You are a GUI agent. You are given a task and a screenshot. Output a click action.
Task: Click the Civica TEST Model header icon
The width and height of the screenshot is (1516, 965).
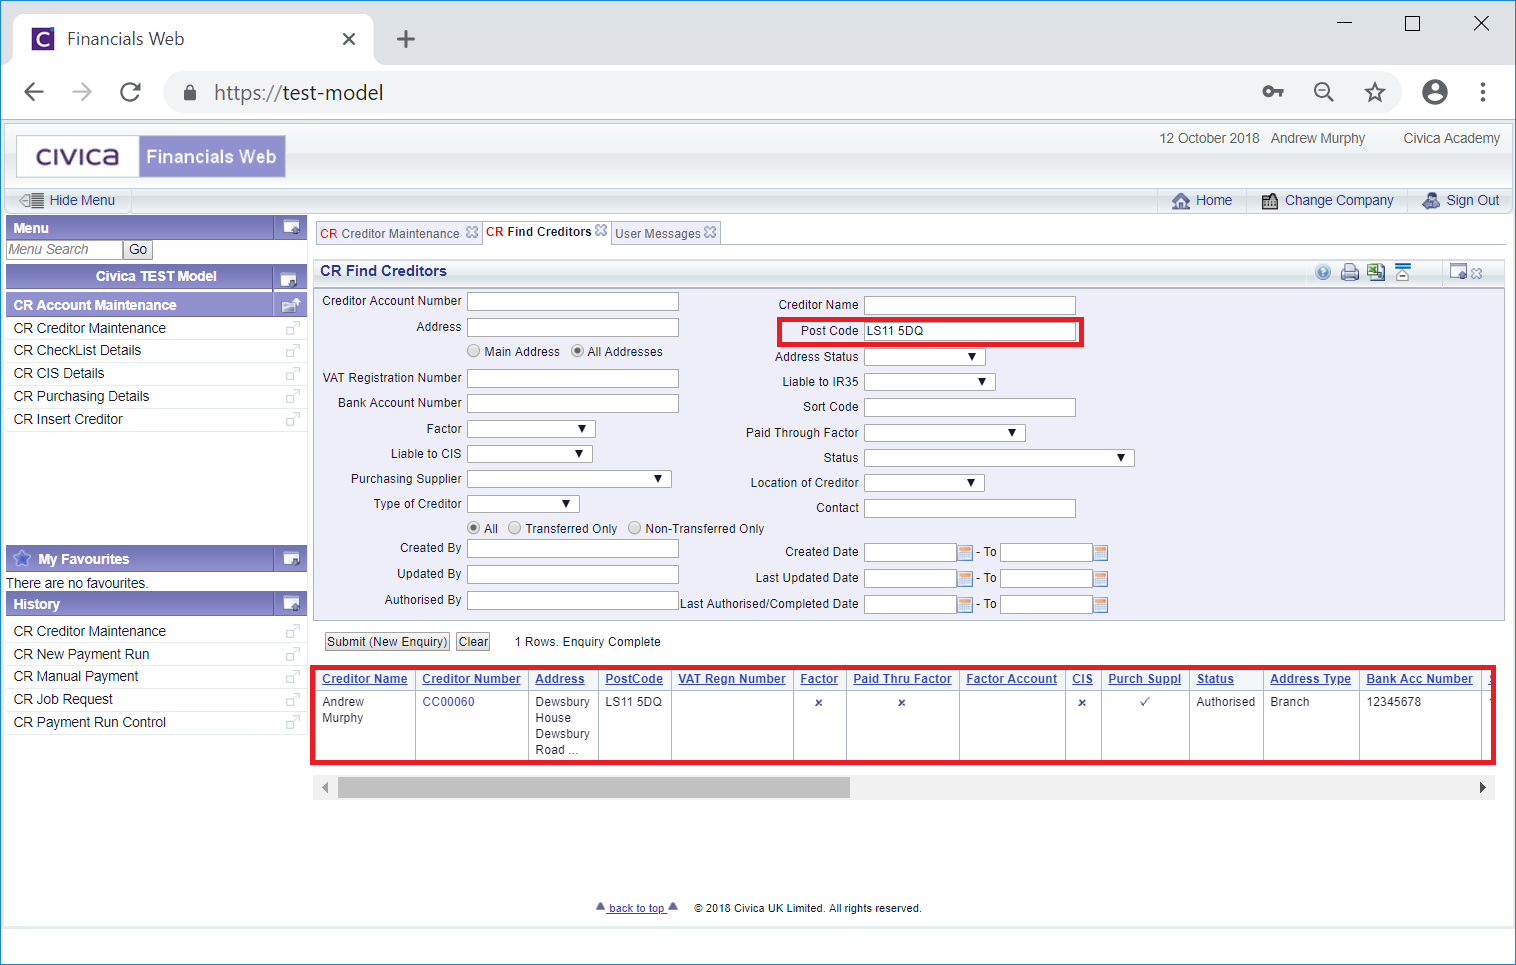(x=289, y=279)
